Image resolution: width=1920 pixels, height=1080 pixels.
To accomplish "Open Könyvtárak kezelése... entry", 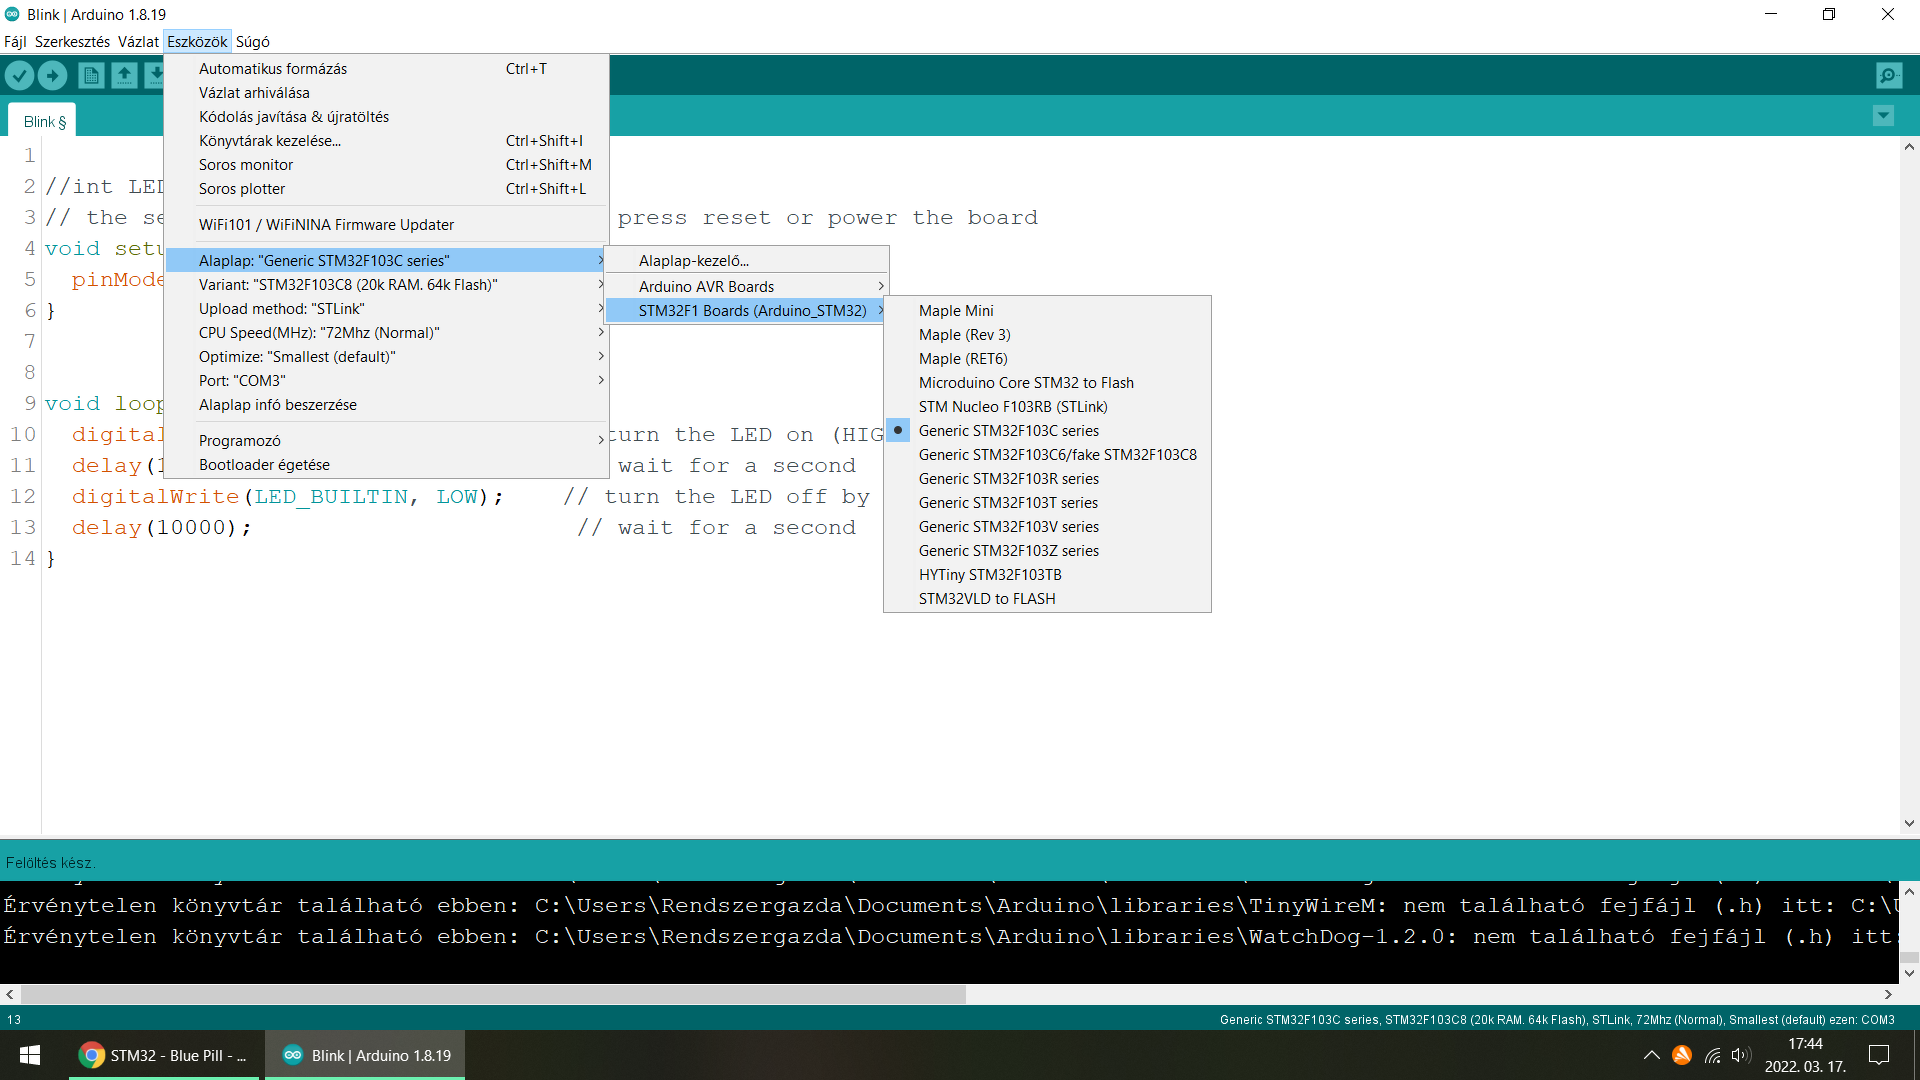I will pos(386,141).
